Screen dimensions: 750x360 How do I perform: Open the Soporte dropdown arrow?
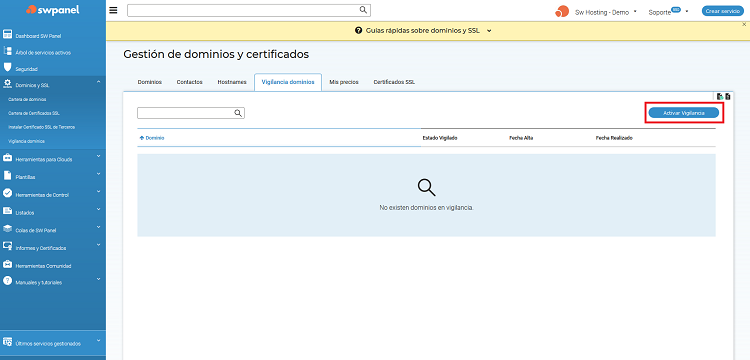point(686,11)
